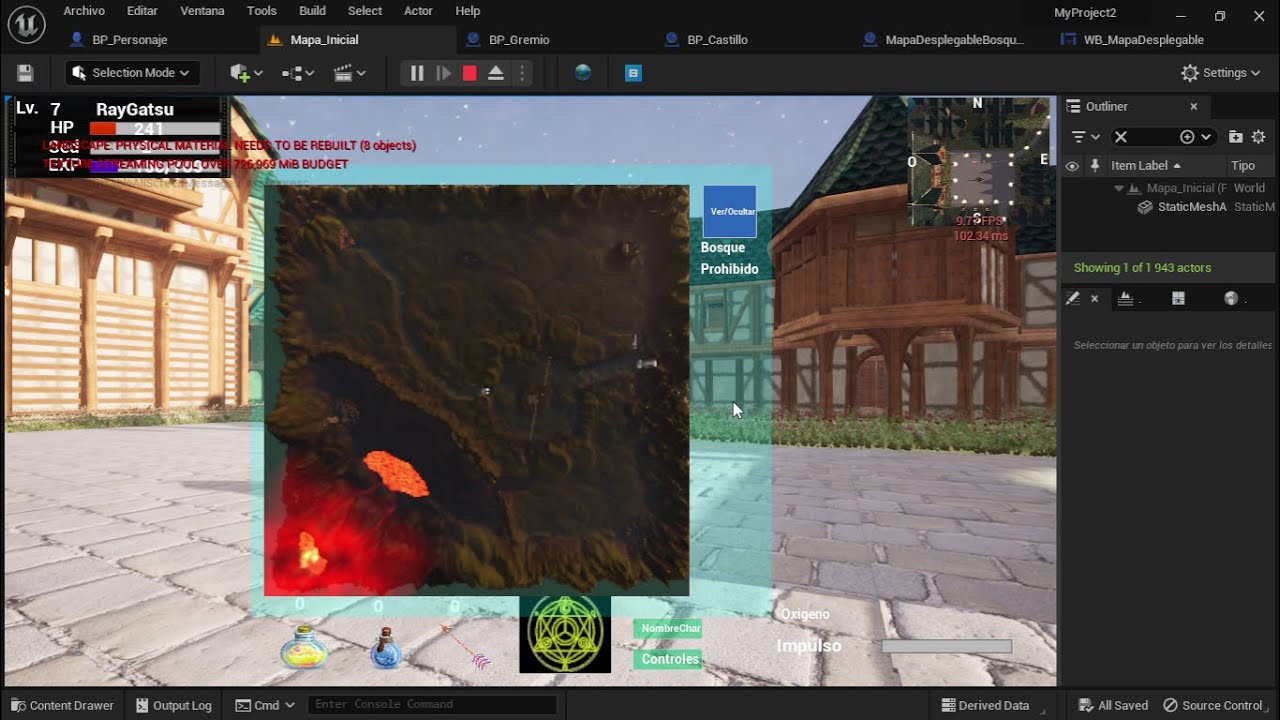Open the landscape panel tab icon
The width and height of the screenshot is (1280, 720).
tap(1125, 299)
